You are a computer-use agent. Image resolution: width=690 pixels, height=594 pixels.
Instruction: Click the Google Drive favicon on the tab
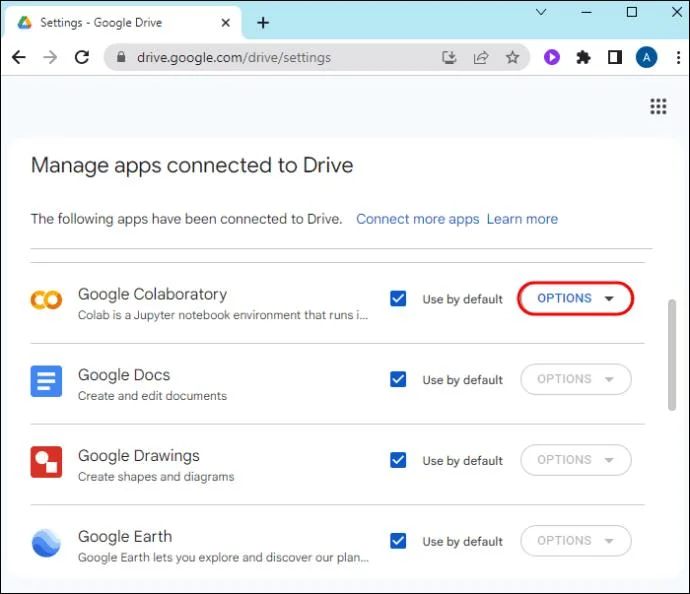click(x=25, y=22)
